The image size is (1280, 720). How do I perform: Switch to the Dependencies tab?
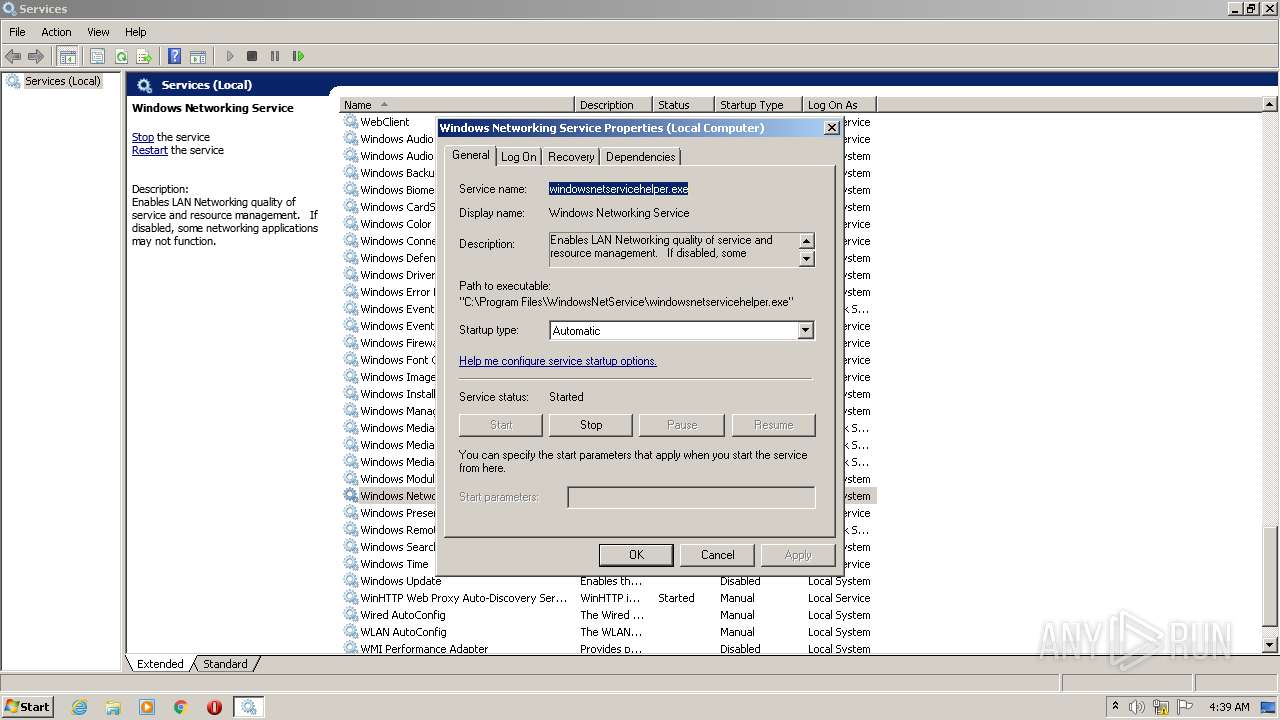(640, 157)
